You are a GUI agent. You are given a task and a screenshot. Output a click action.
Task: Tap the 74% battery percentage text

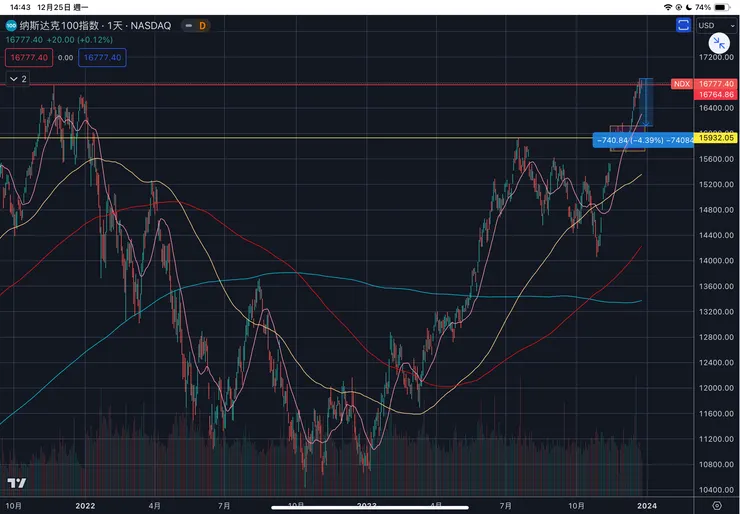pyautogui.click(x=703, y=7)
